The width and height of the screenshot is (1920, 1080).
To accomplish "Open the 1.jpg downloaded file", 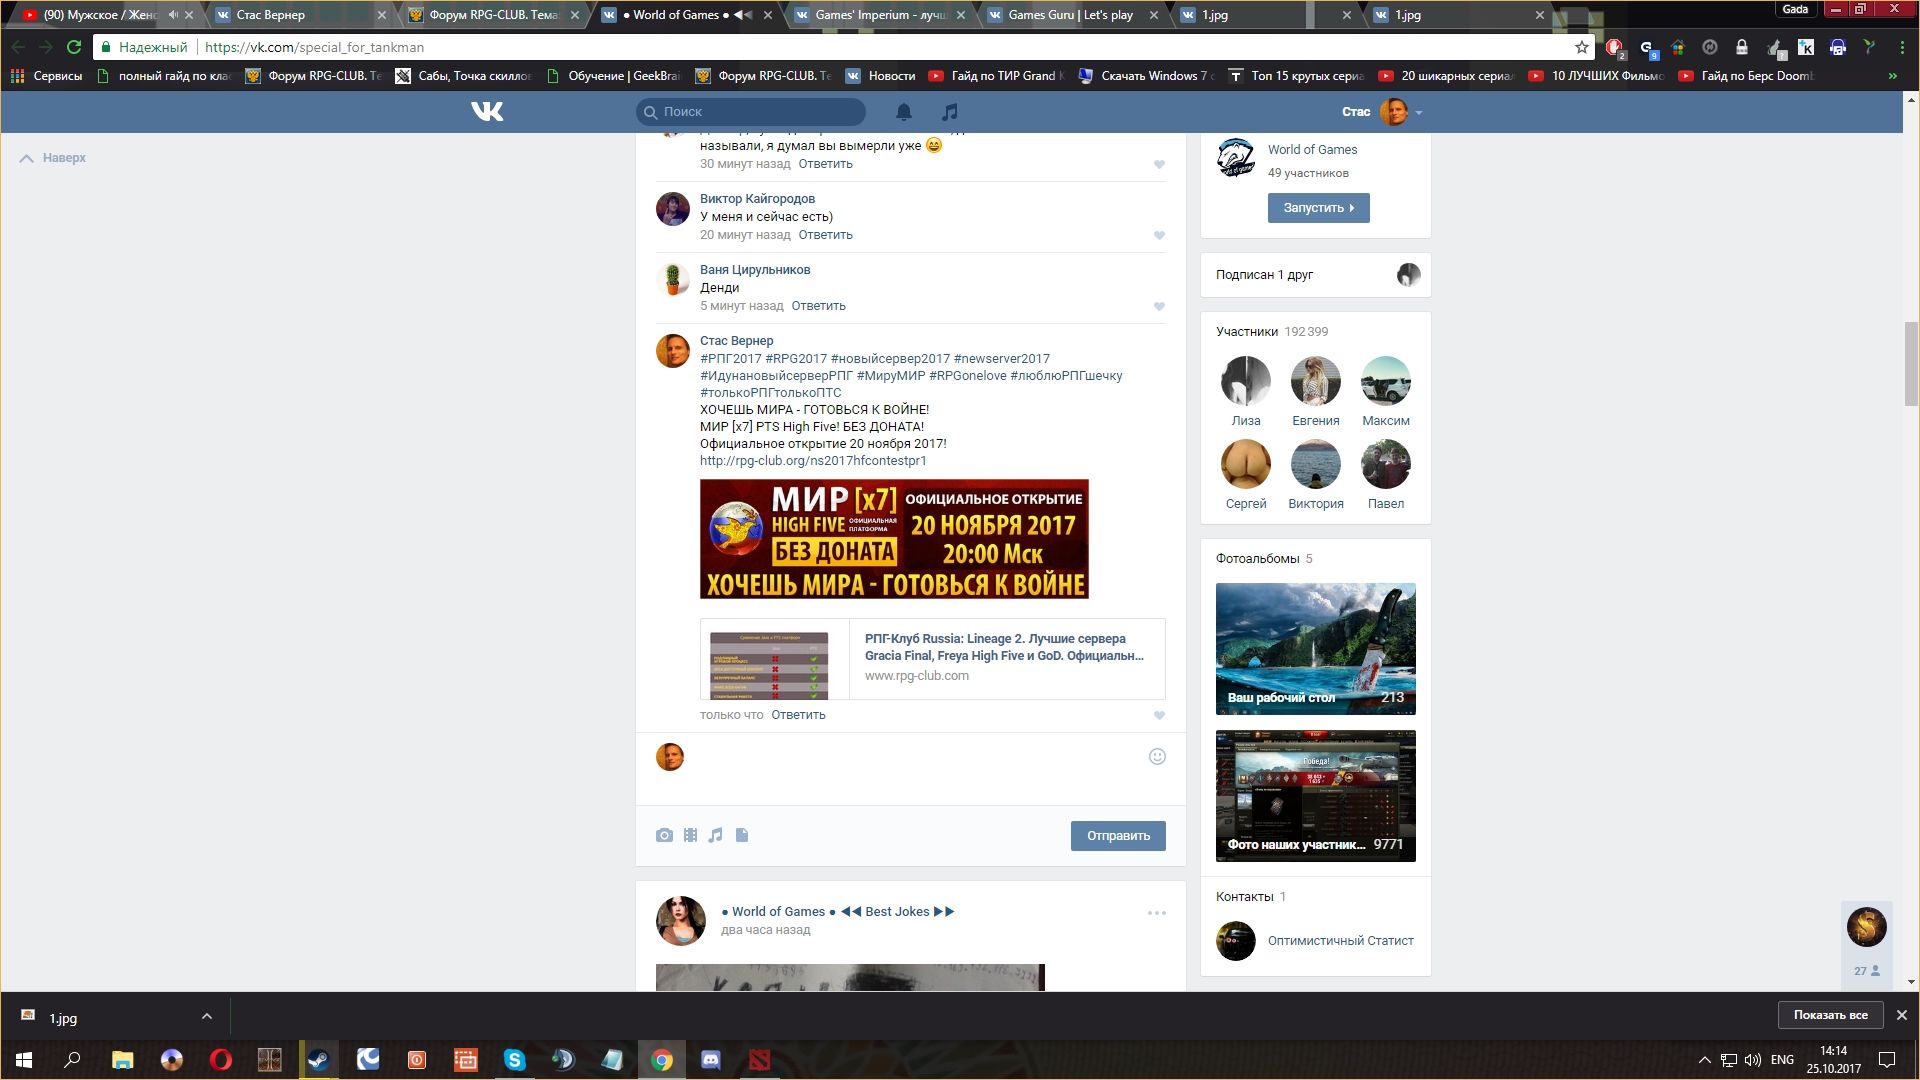I will 62,1018.
